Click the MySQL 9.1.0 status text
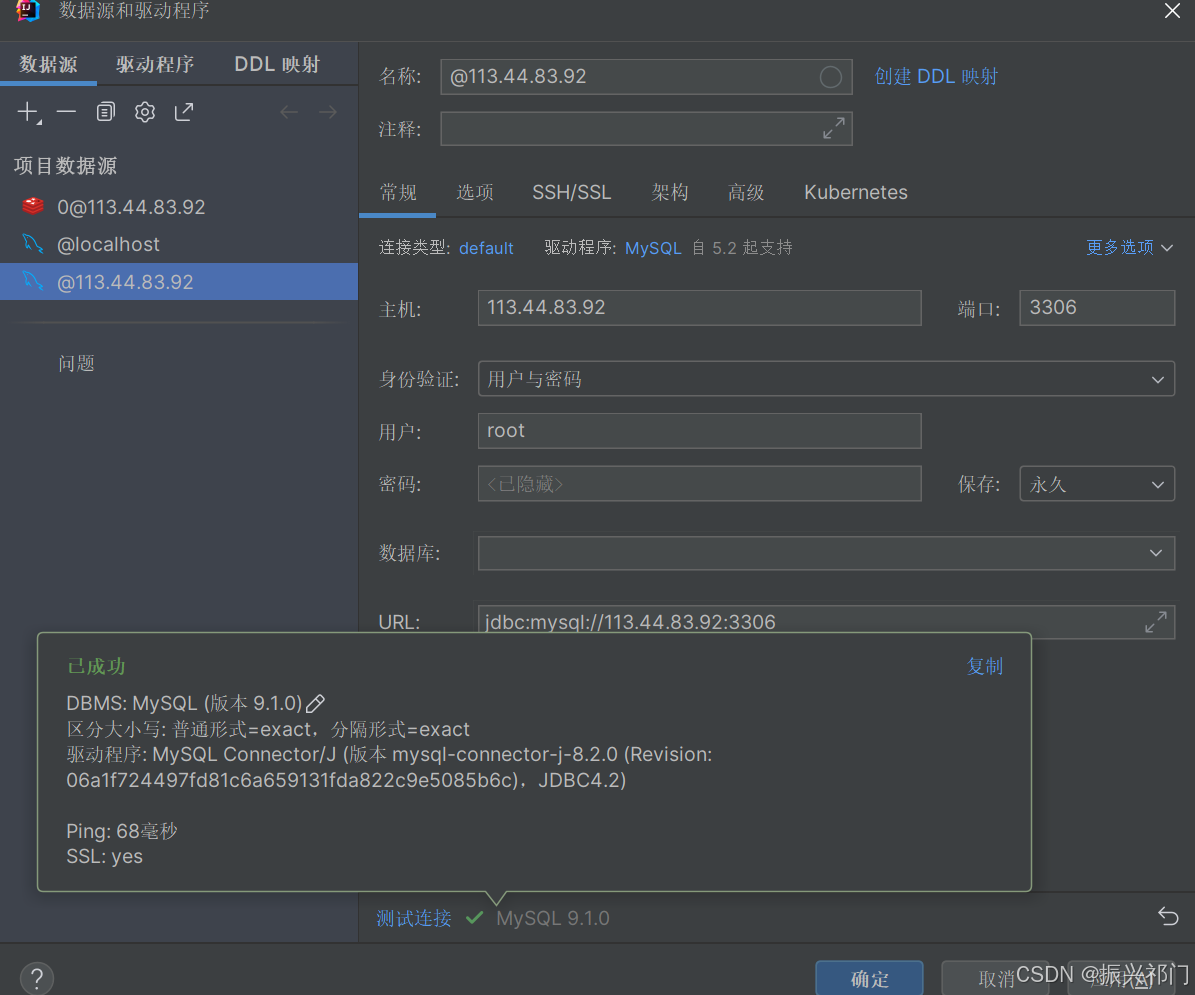Screen dimensions: 1195x995 553,918
